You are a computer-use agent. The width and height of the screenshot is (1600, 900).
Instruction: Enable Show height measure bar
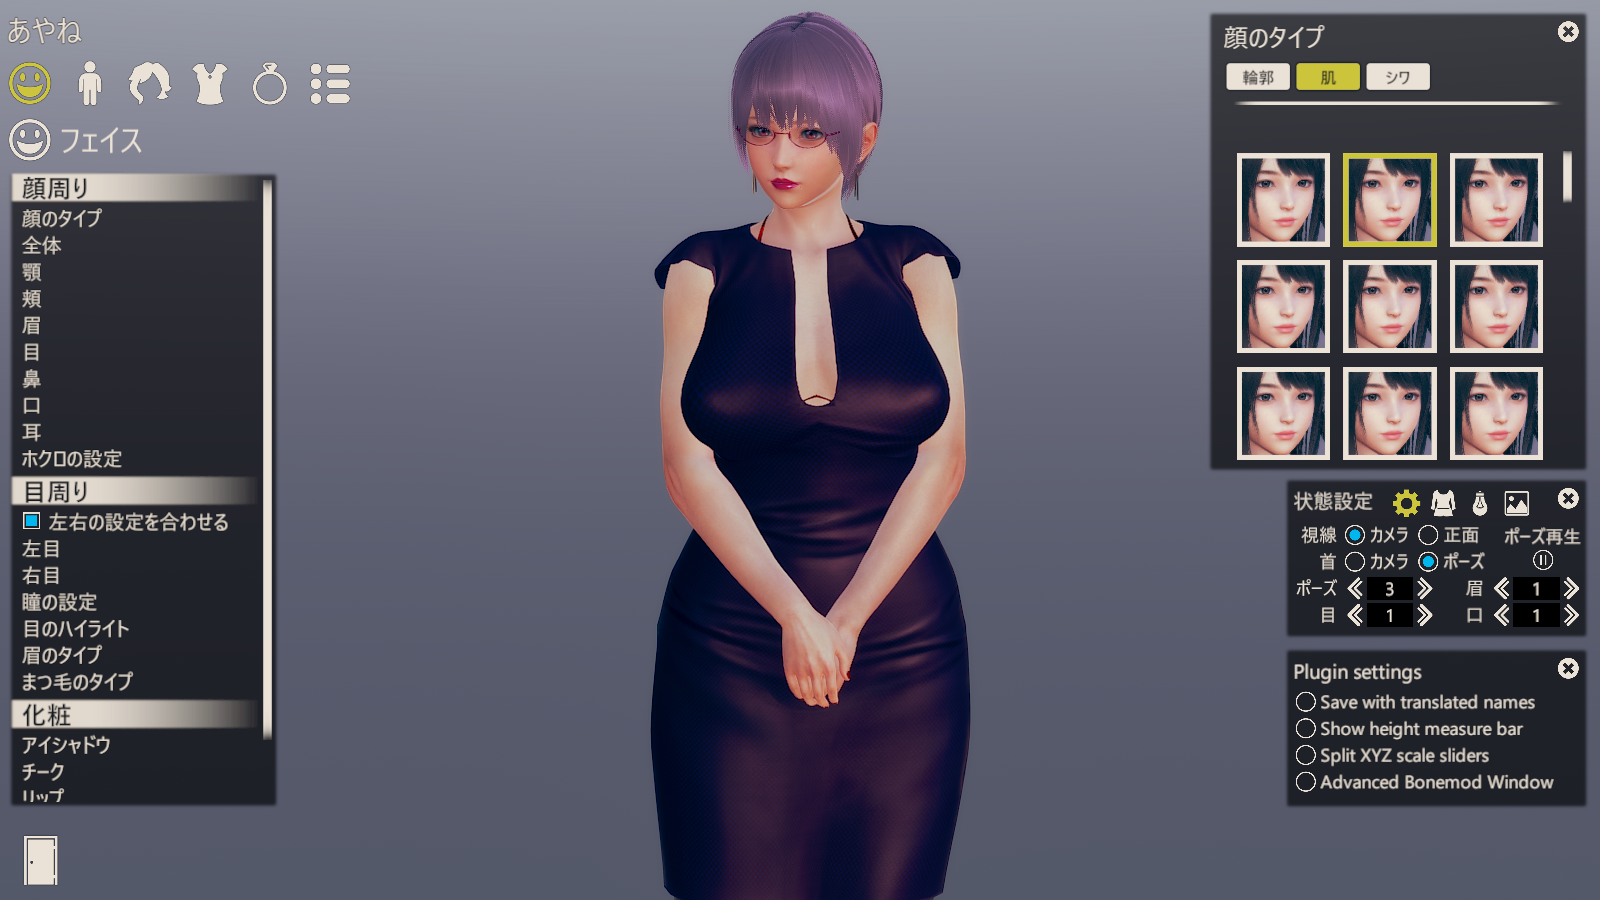(x=1306, y=729)
